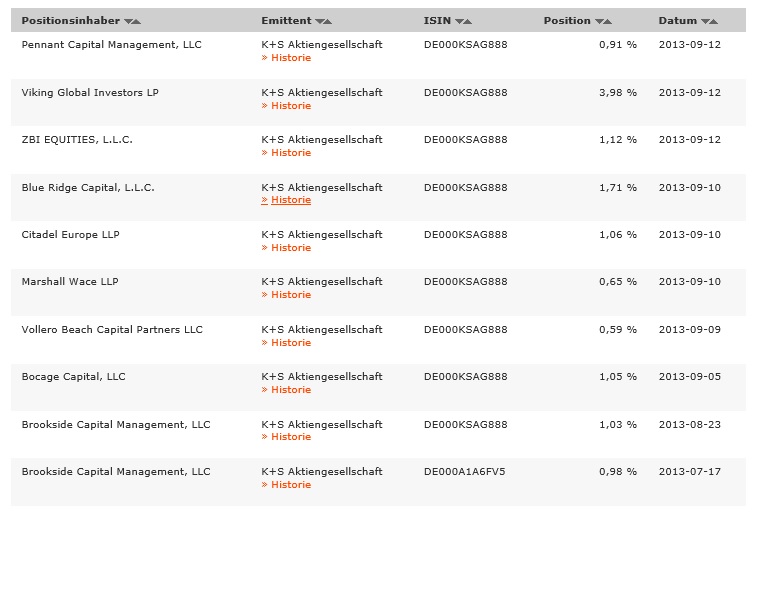Image resolution: width=768 pixels, height=614 pixels.
Task: Click position value 3,98 %
Action: point(618,93)
